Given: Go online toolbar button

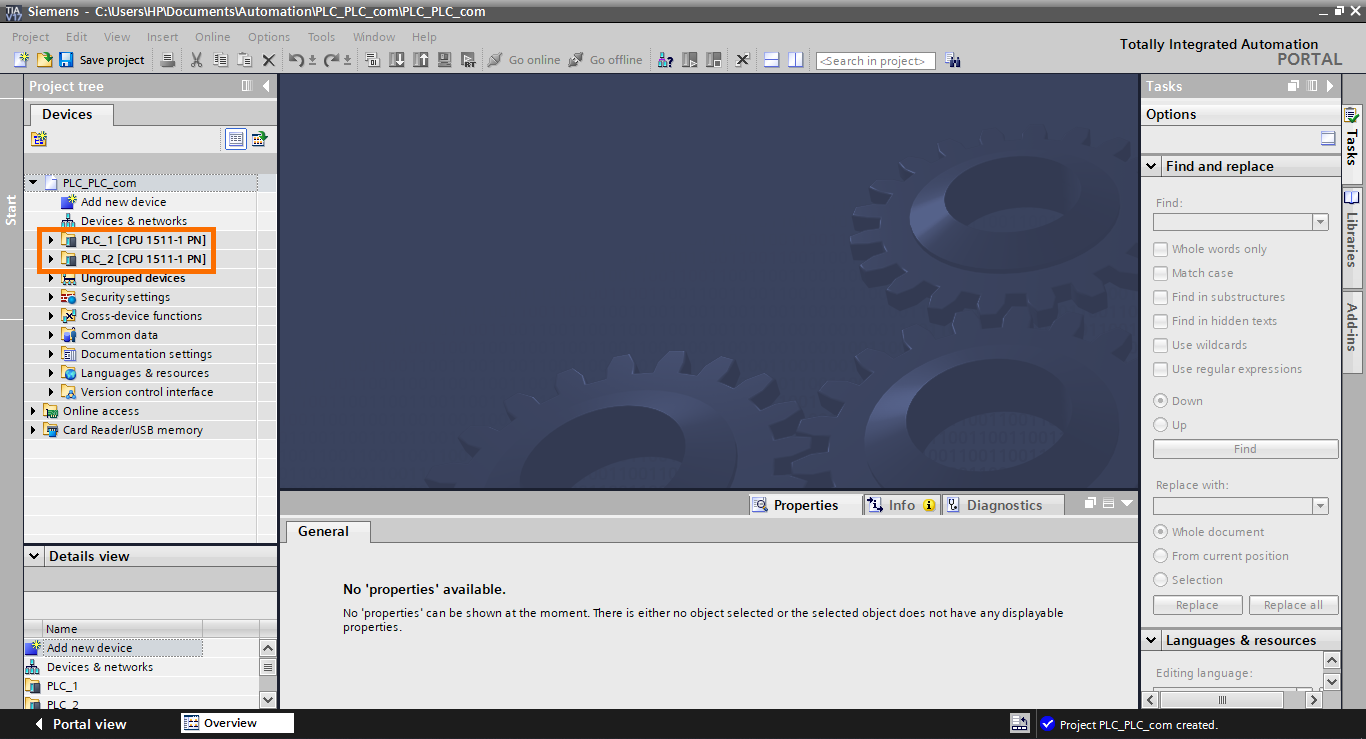Looking at the screenshot, I should point(524,60).
